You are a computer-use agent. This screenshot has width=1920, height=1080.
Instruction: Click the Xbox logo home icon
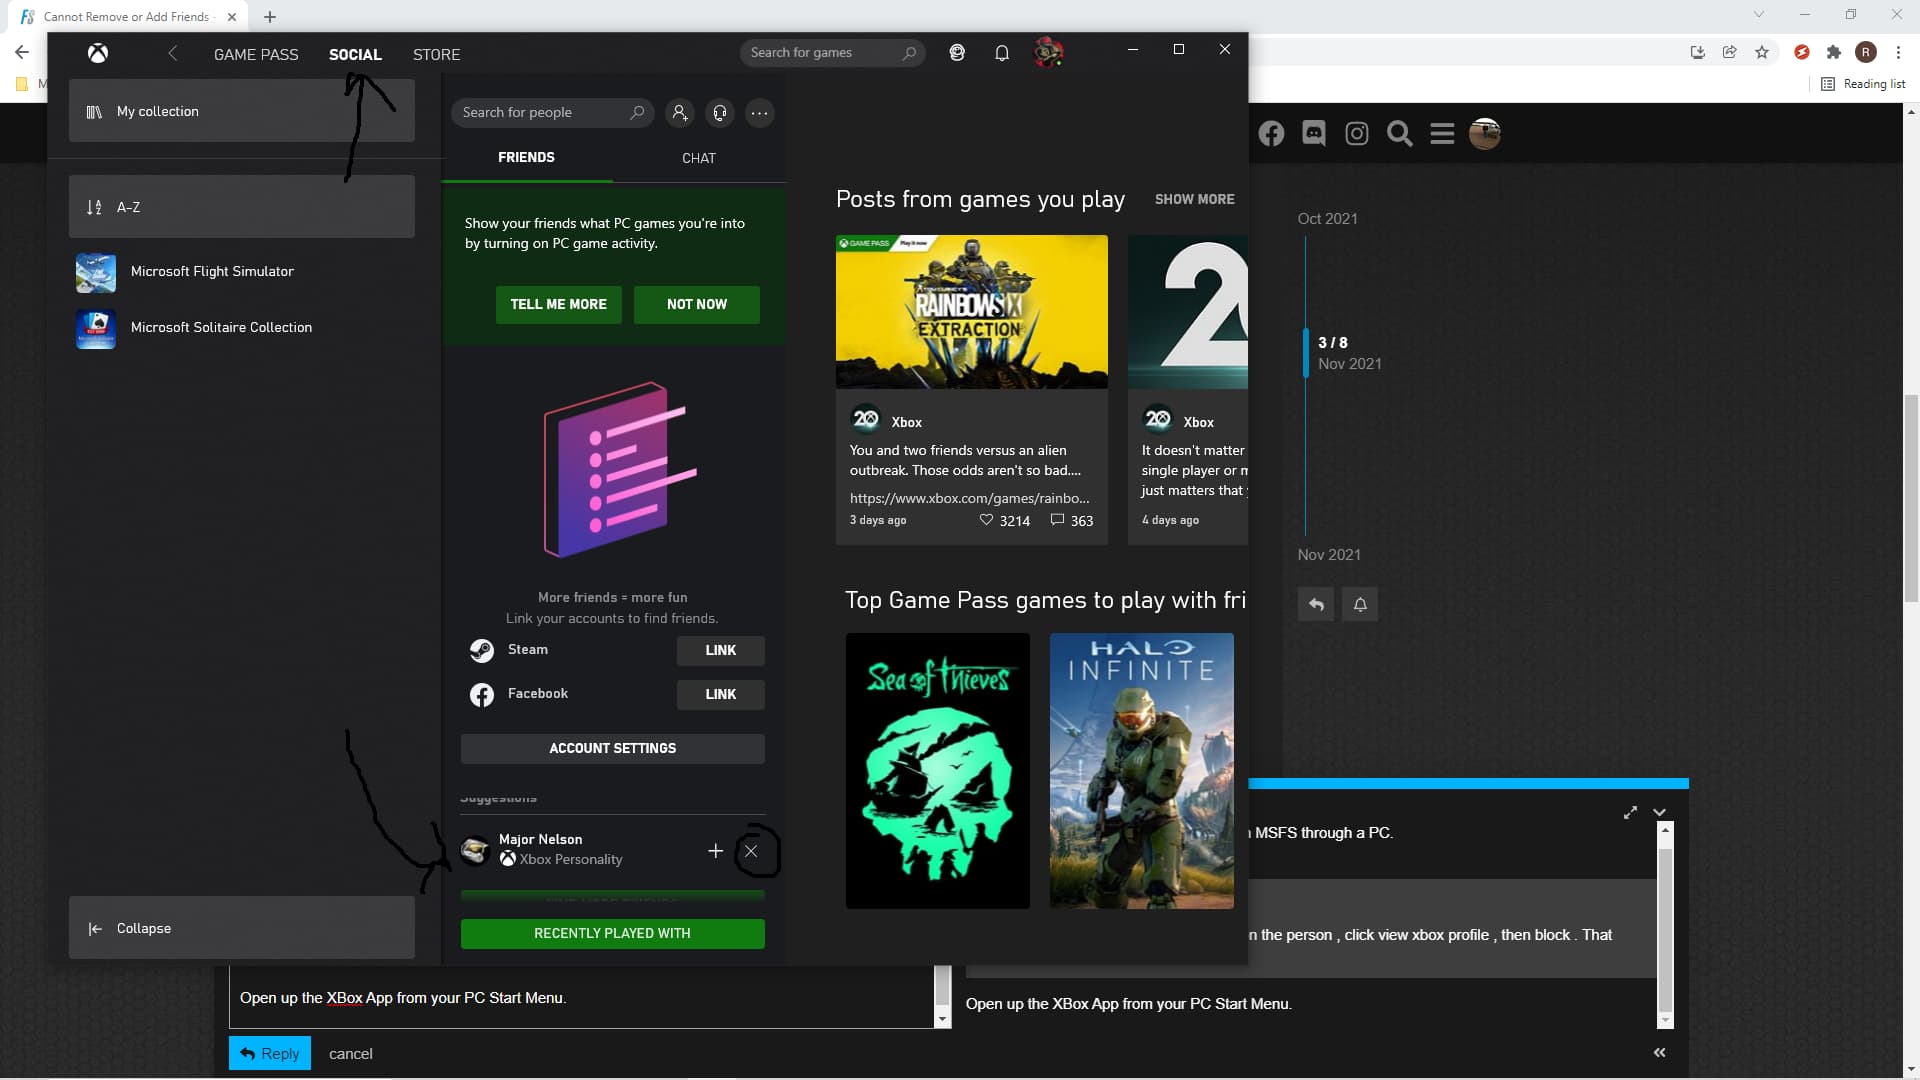point(97,53)
